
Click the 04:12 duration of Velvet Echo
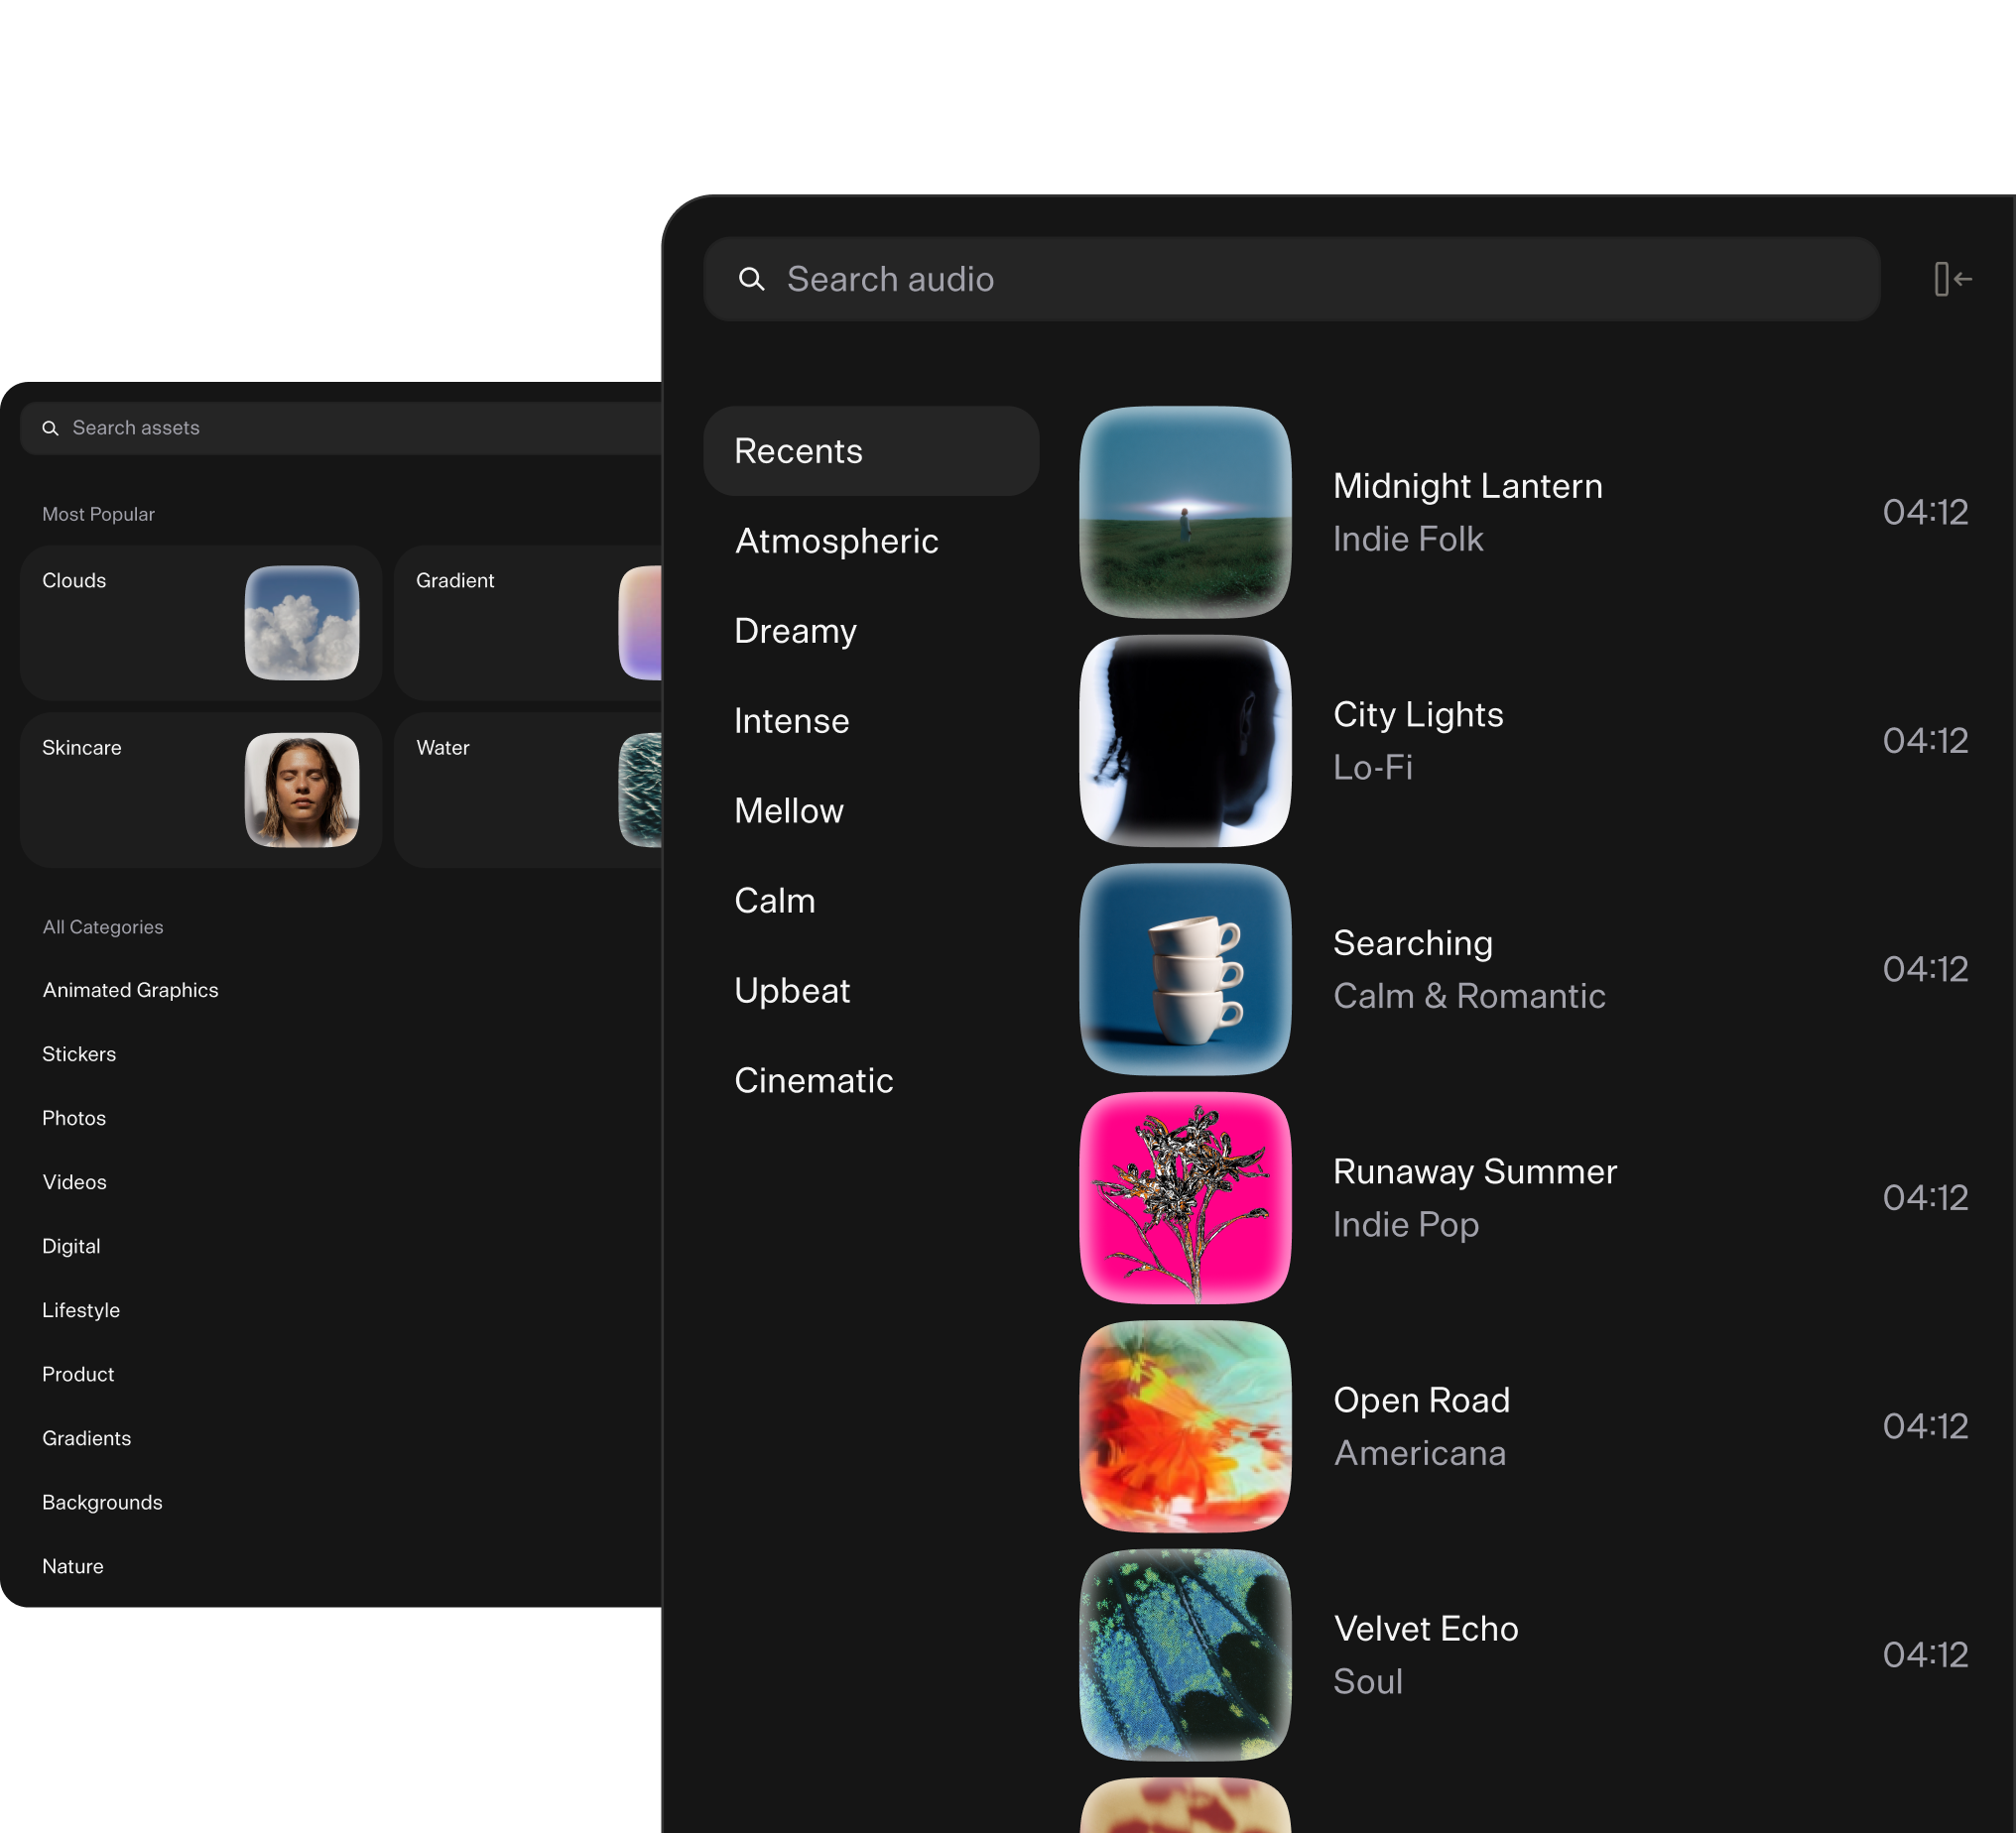point(1924,1655)
